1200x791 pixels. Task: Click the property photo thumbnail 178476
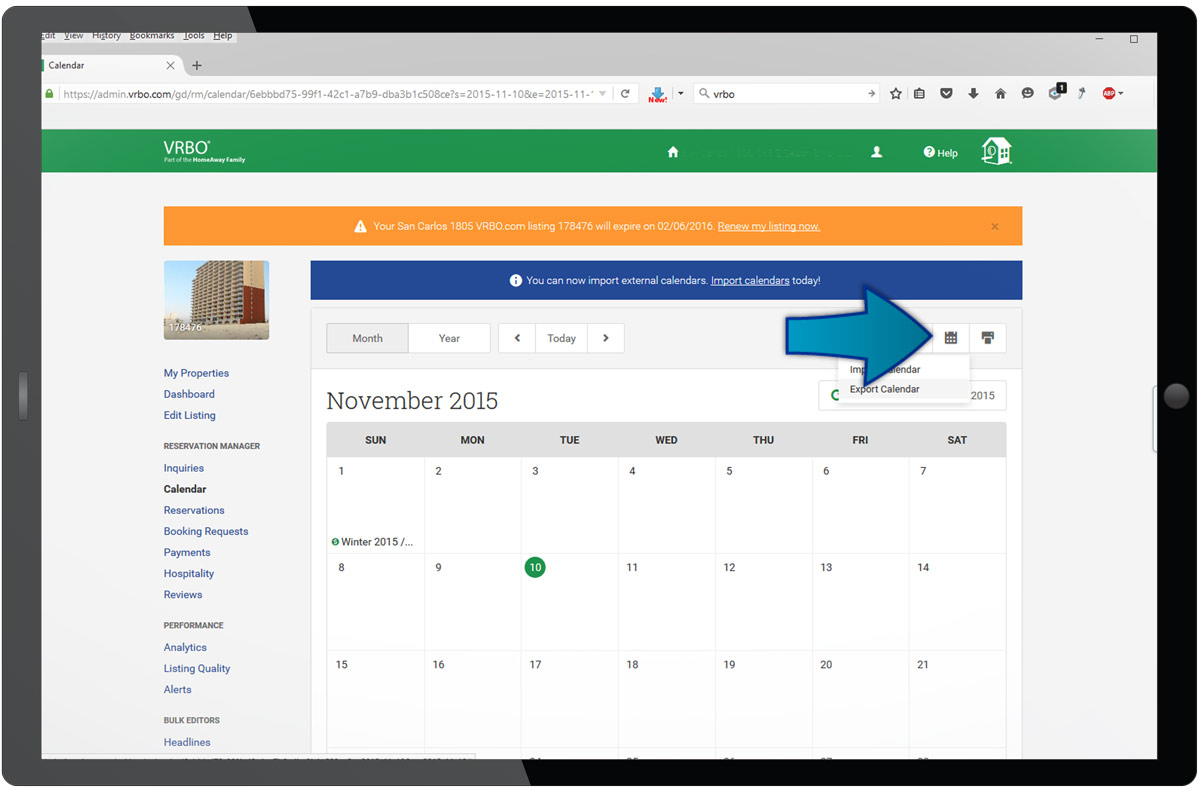(216, 300)
